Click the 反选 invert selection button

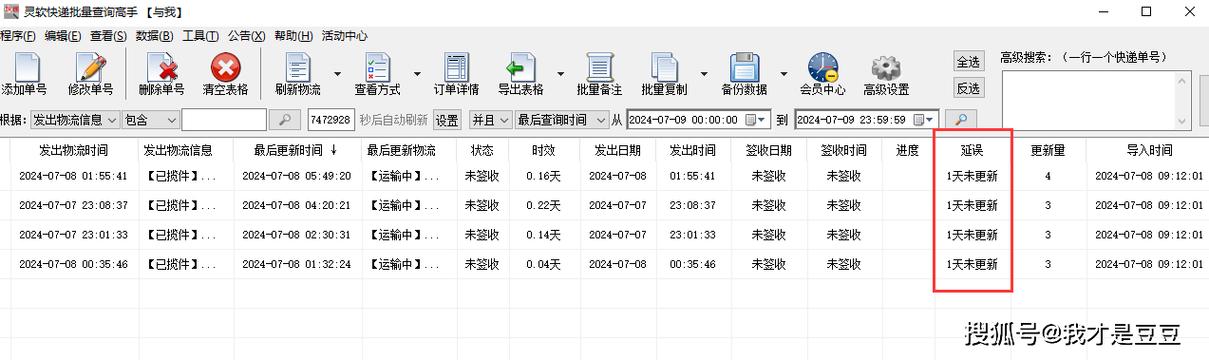pos(968,88)
